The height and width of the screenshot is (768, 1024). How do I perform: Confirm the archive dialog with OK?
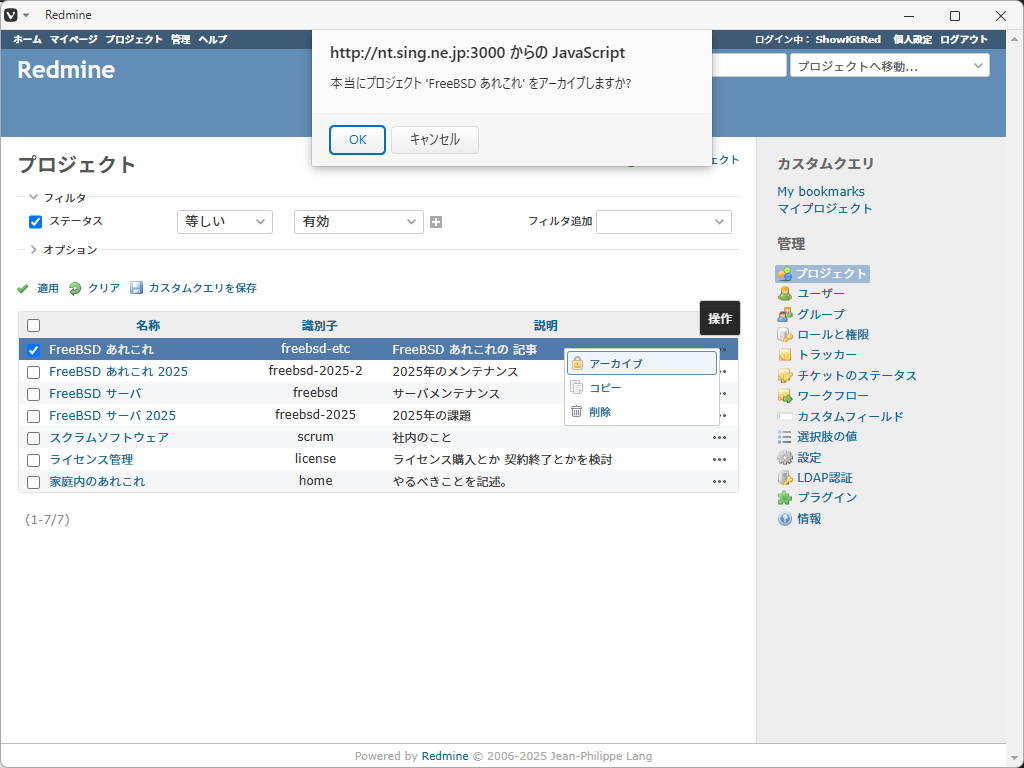point(357,140)
